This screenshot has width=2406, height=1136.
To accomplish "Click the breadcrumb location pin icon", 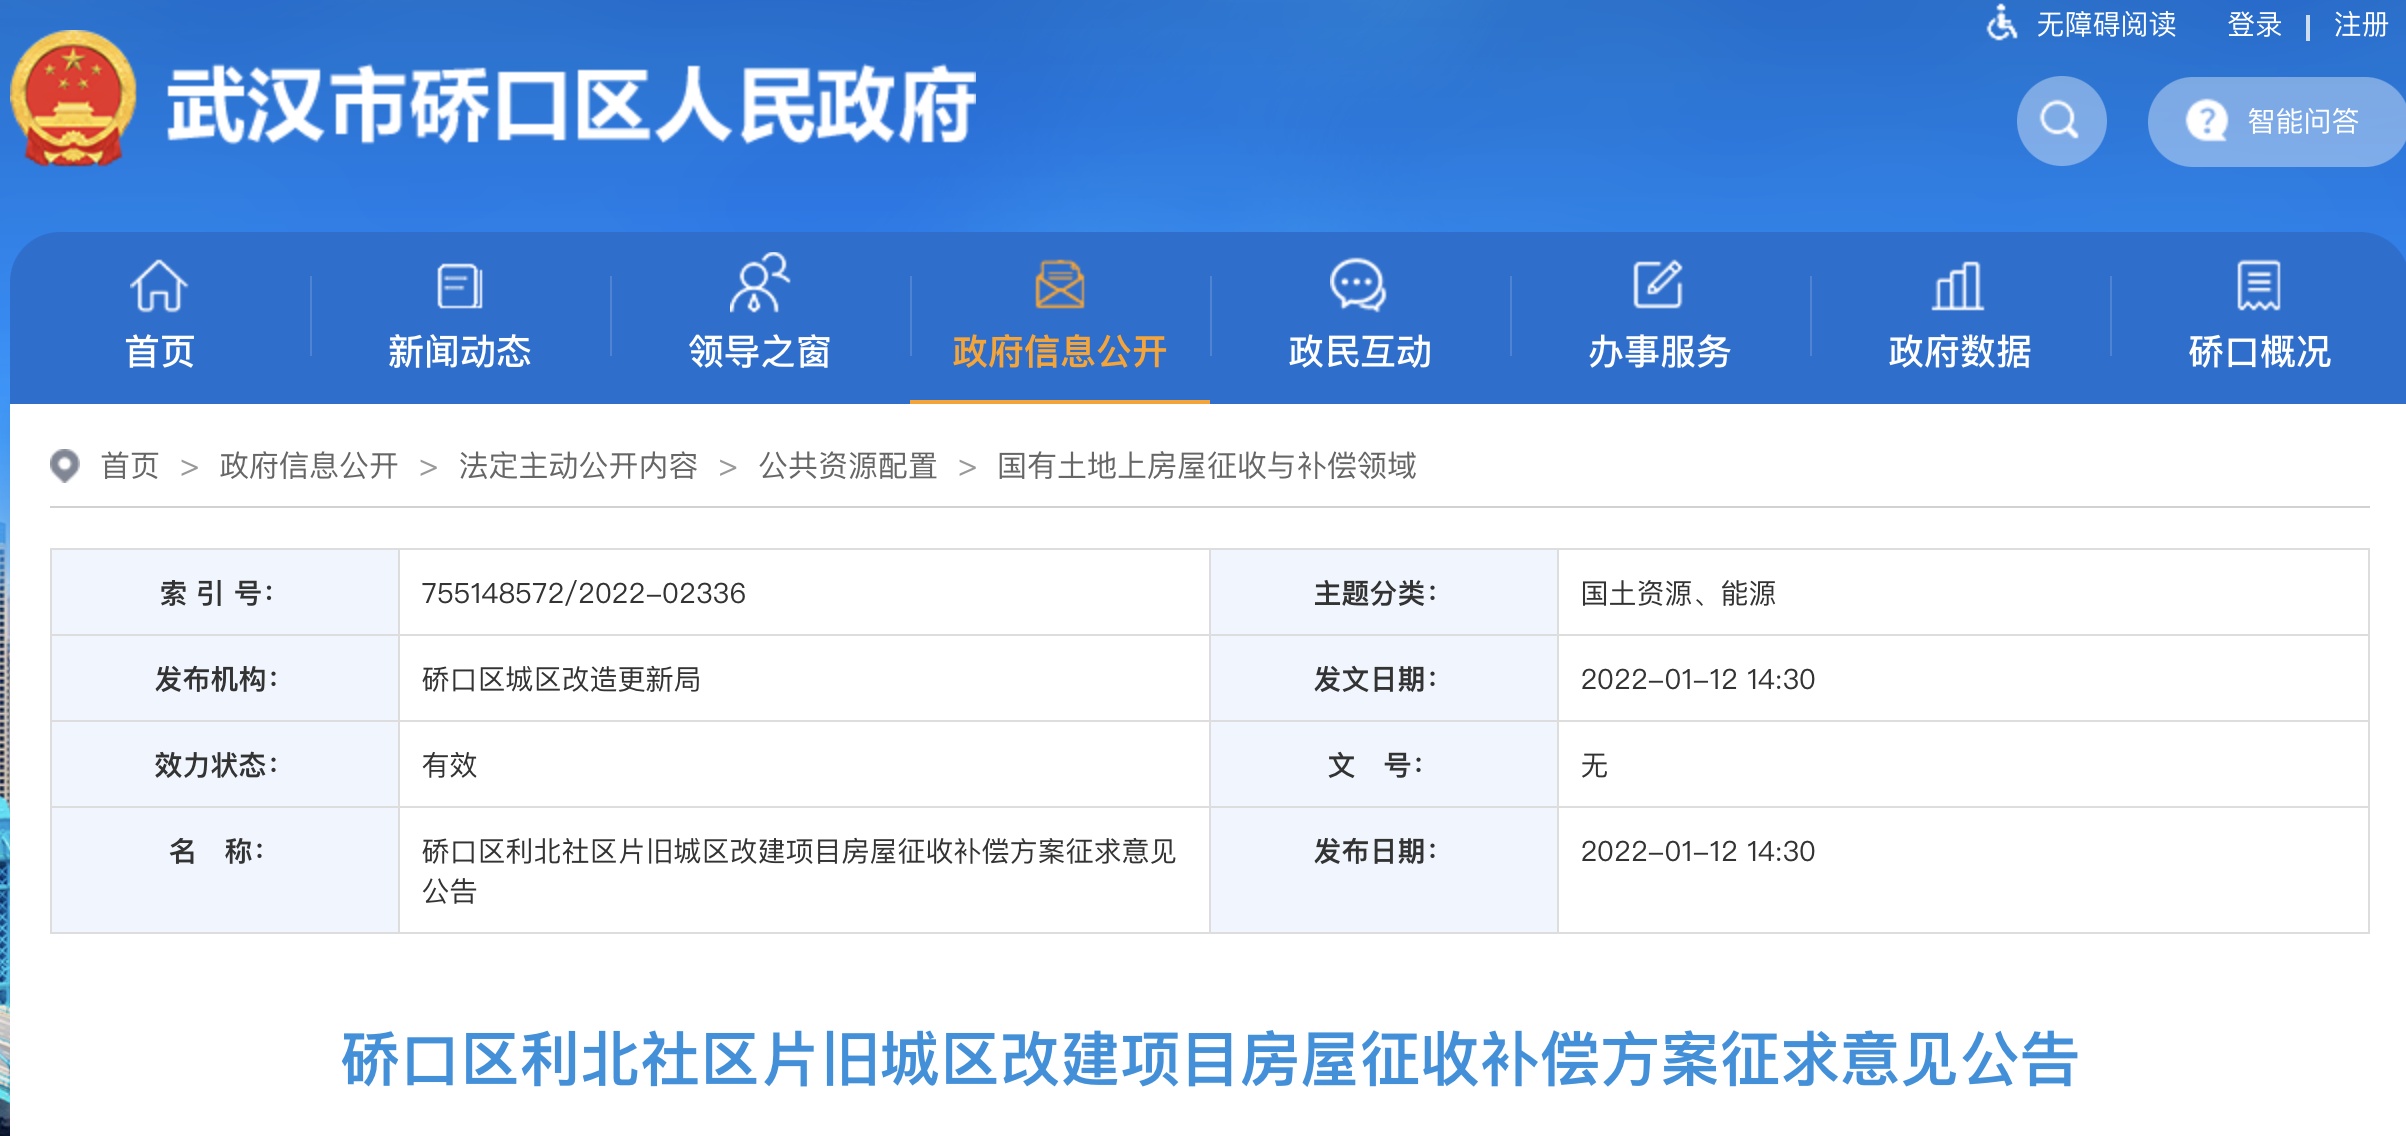I will coord(65,466).
